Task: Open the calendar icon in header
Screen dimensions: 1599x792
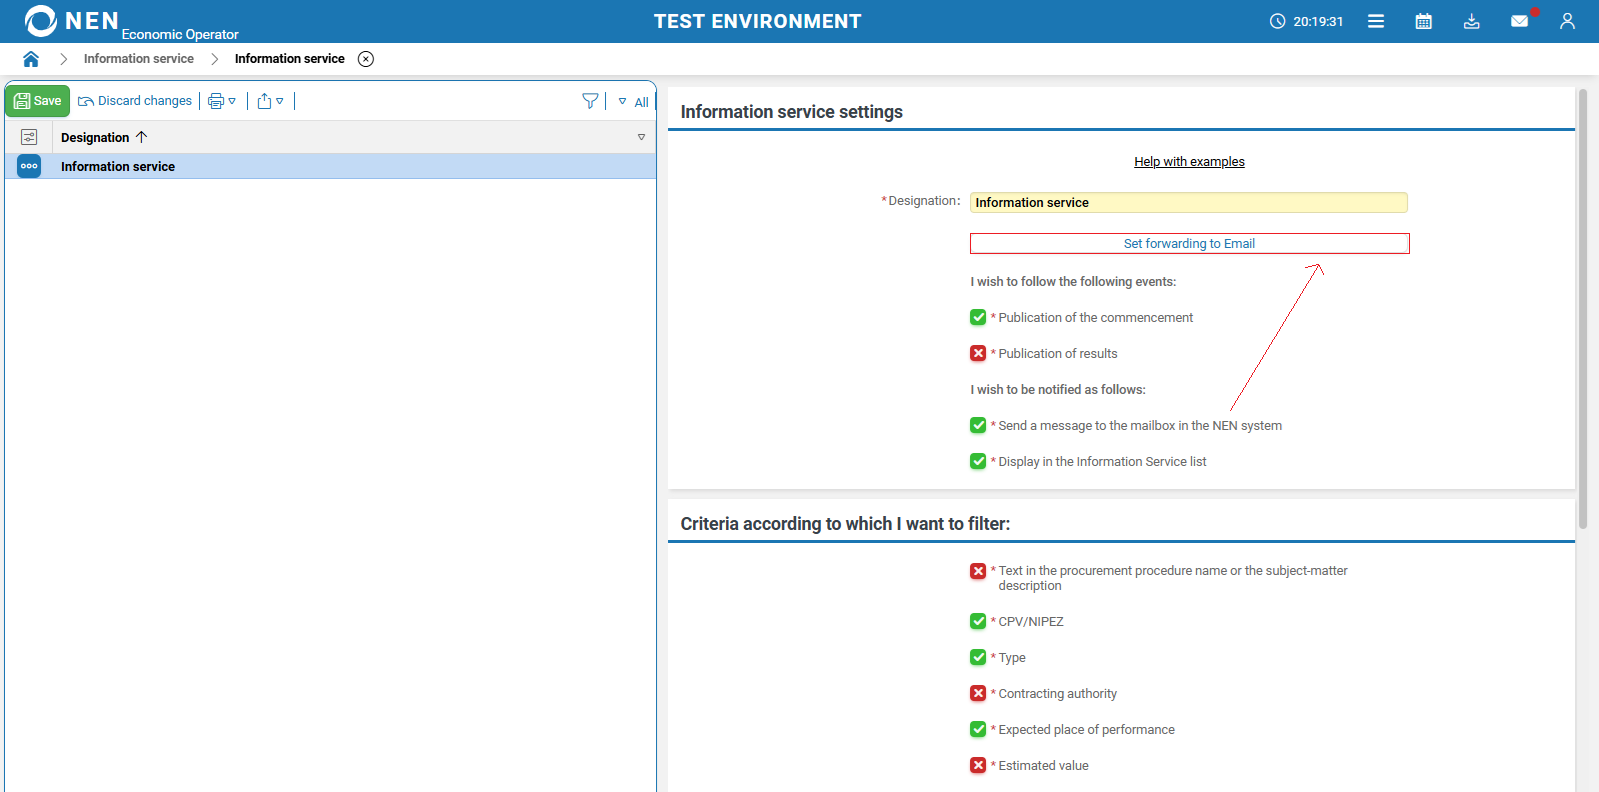Action: tap(1424, 21)
